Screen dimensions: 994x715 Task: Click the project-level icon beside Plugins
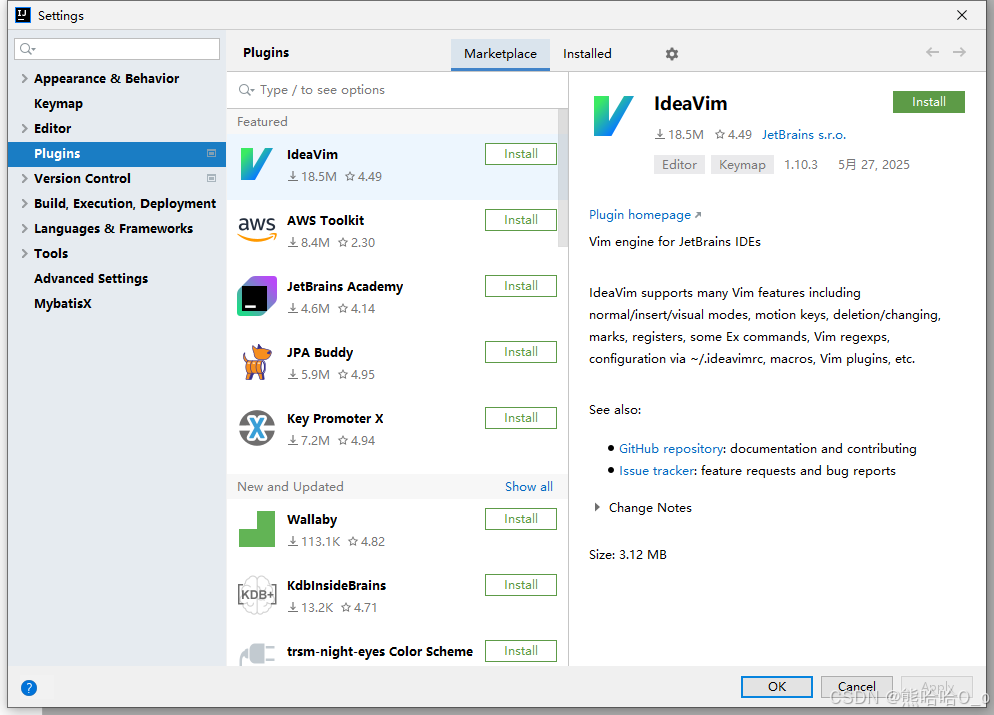point(211,153)
